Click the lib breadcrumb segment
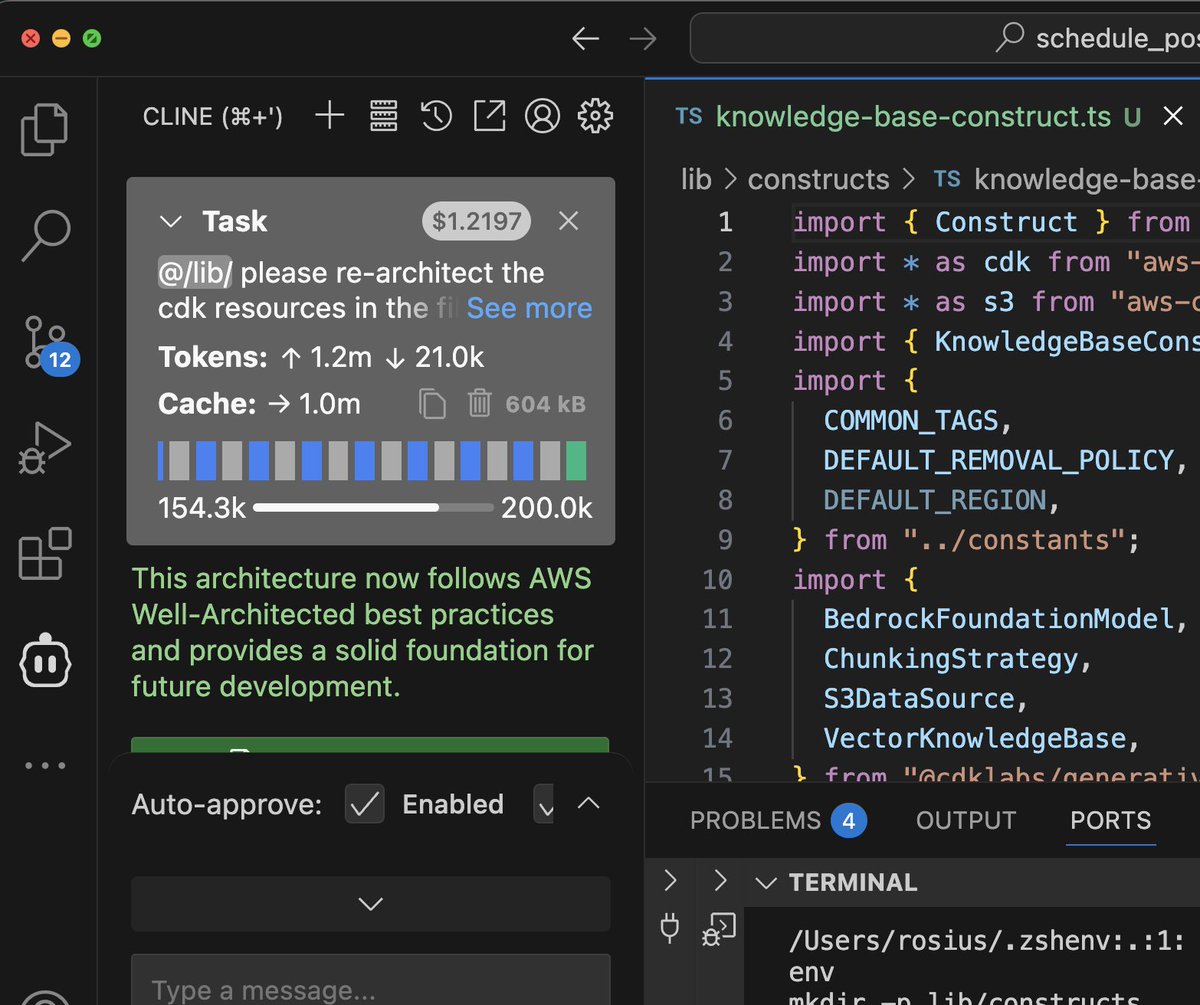 pos(696,179)
